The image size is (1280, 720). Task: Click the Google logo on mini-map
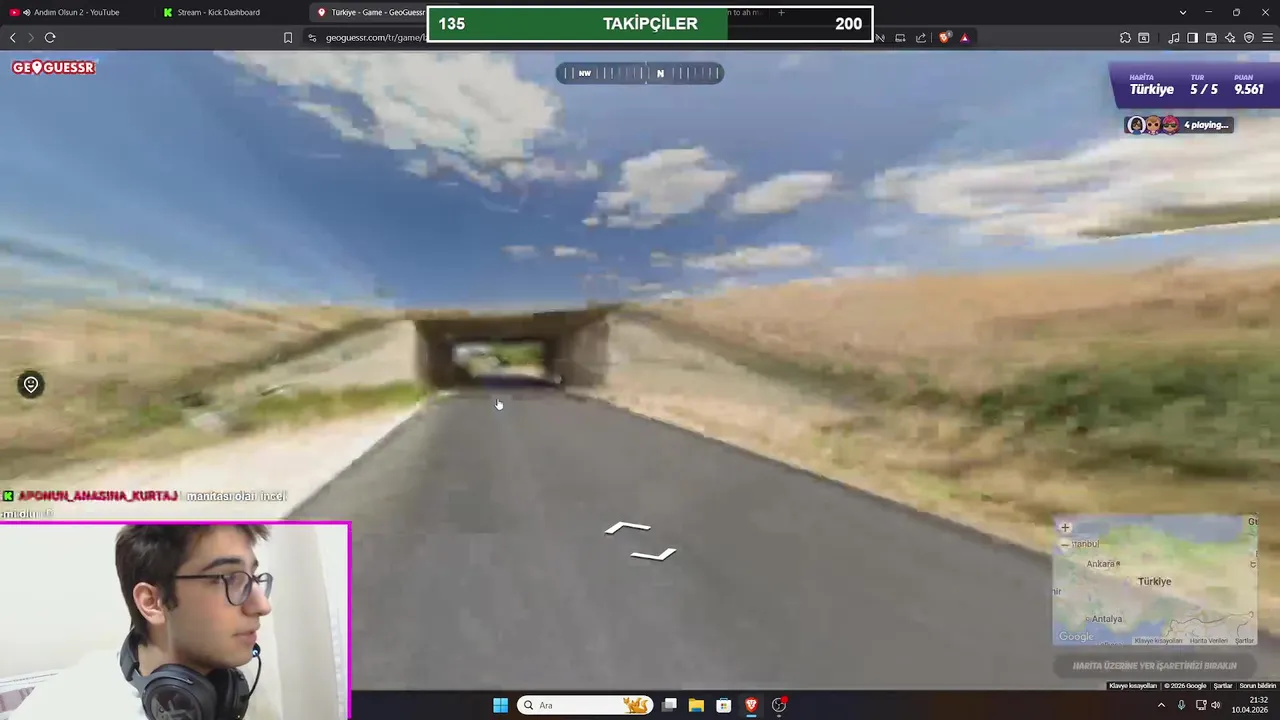pos(1076,637)
